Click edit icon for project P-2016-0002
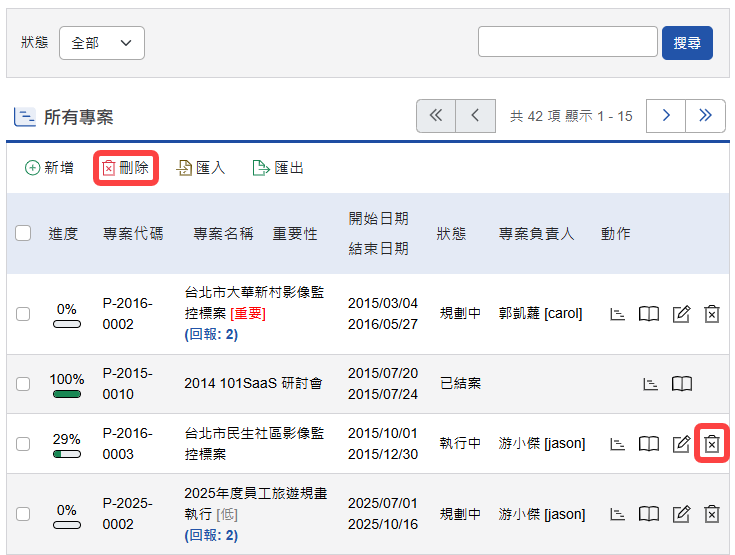Viewport: 735px width, 555px height. (681, 314)
